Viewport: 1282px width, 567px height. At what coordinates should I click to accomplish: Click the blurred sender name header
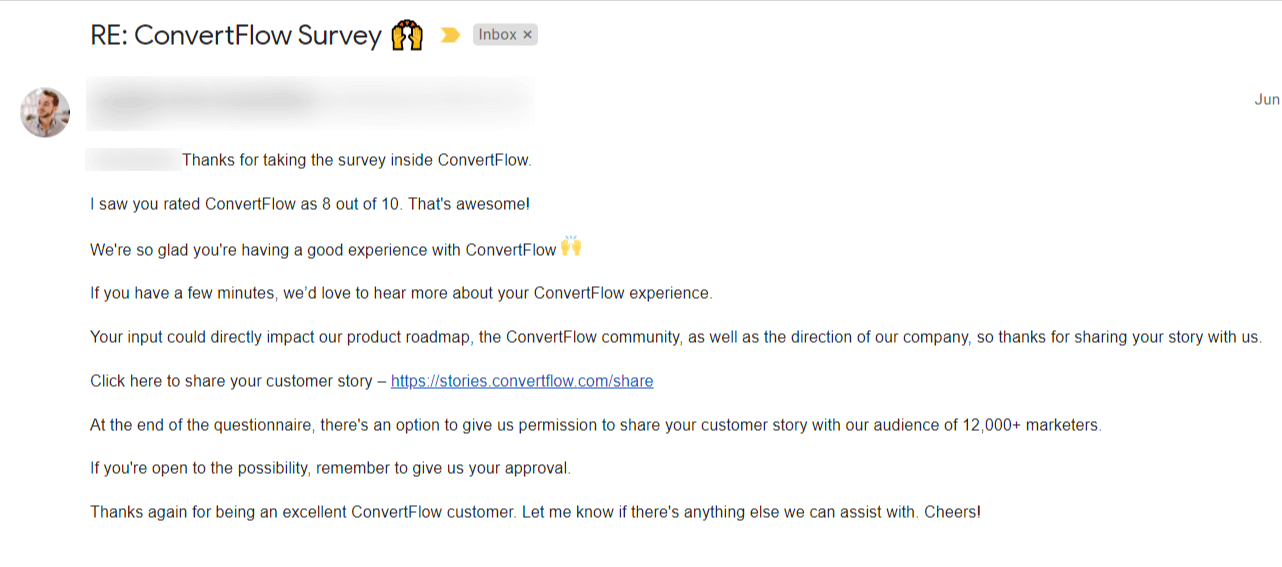(x=310, y=102)
